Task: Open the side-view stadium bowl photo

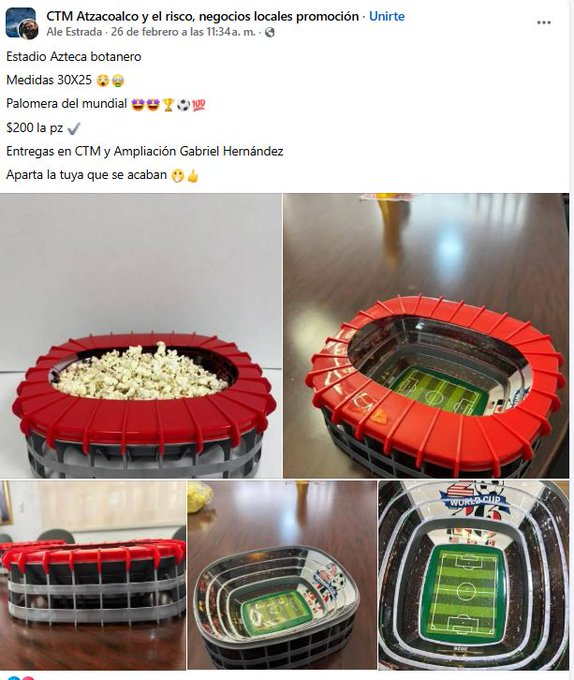Action: pyautogui.click(x=93, y=575)
